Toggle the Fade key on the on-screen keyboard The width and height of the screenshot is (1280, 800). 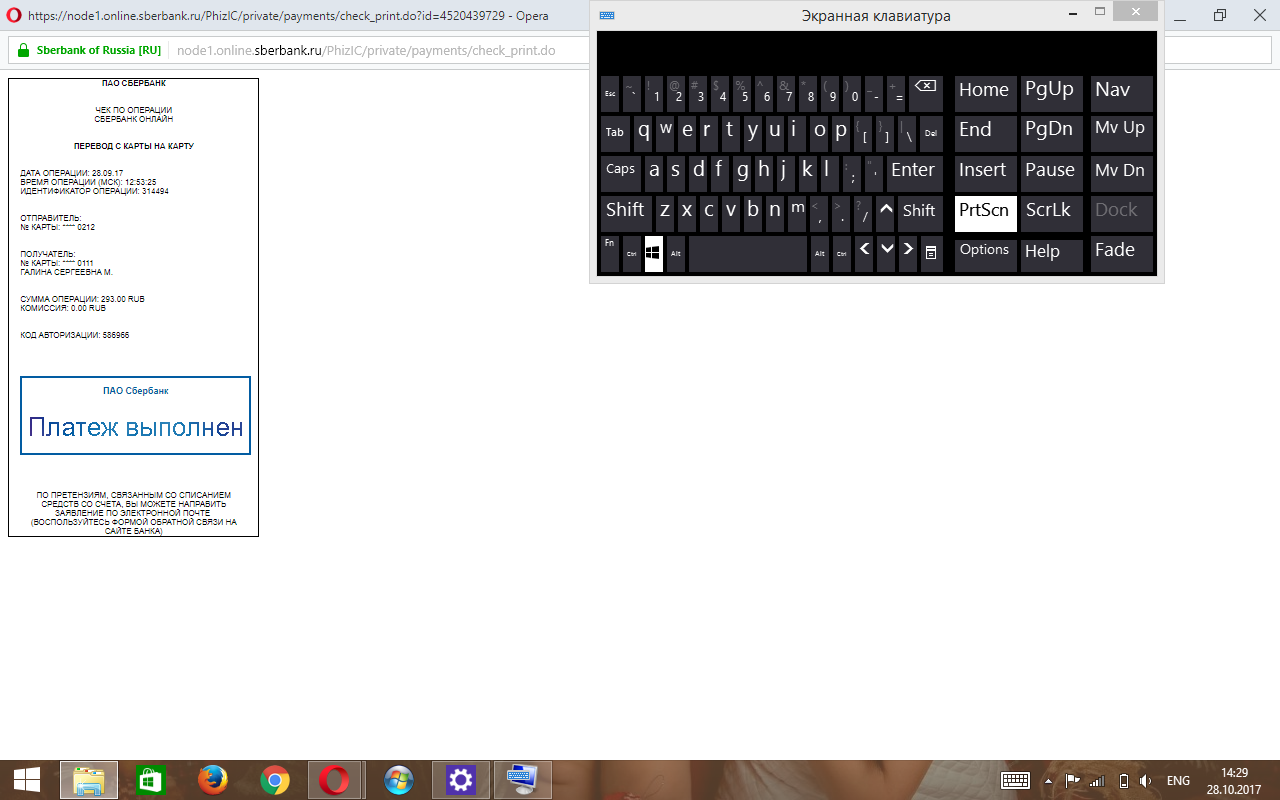pos(1122,254)
